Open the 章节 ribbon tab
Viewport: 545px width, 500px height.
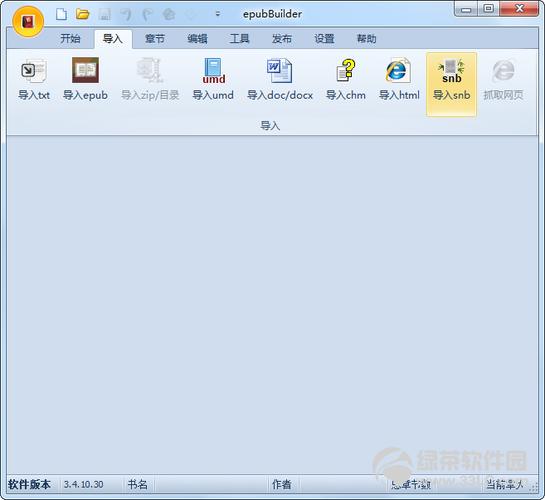tap(155, 39)
